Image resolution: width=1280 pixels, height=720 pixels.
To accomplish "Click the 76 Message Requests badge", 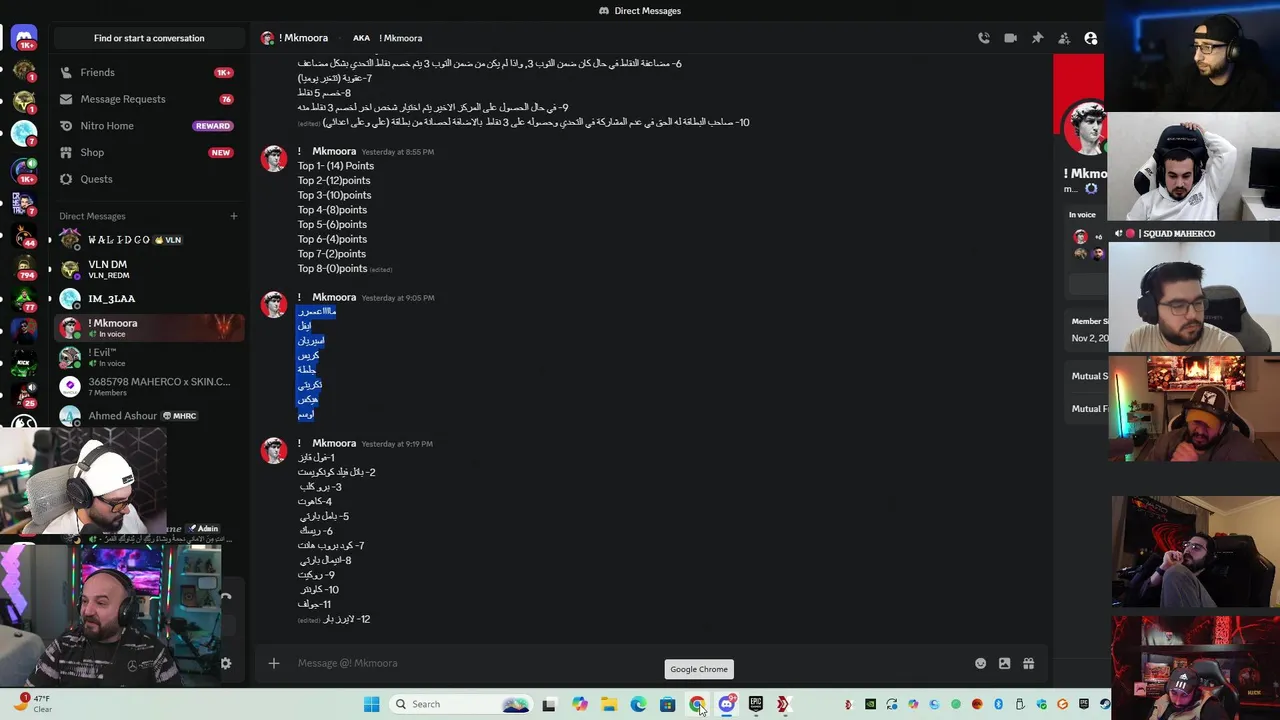I will pyautogui.click(x=226, y=99).
